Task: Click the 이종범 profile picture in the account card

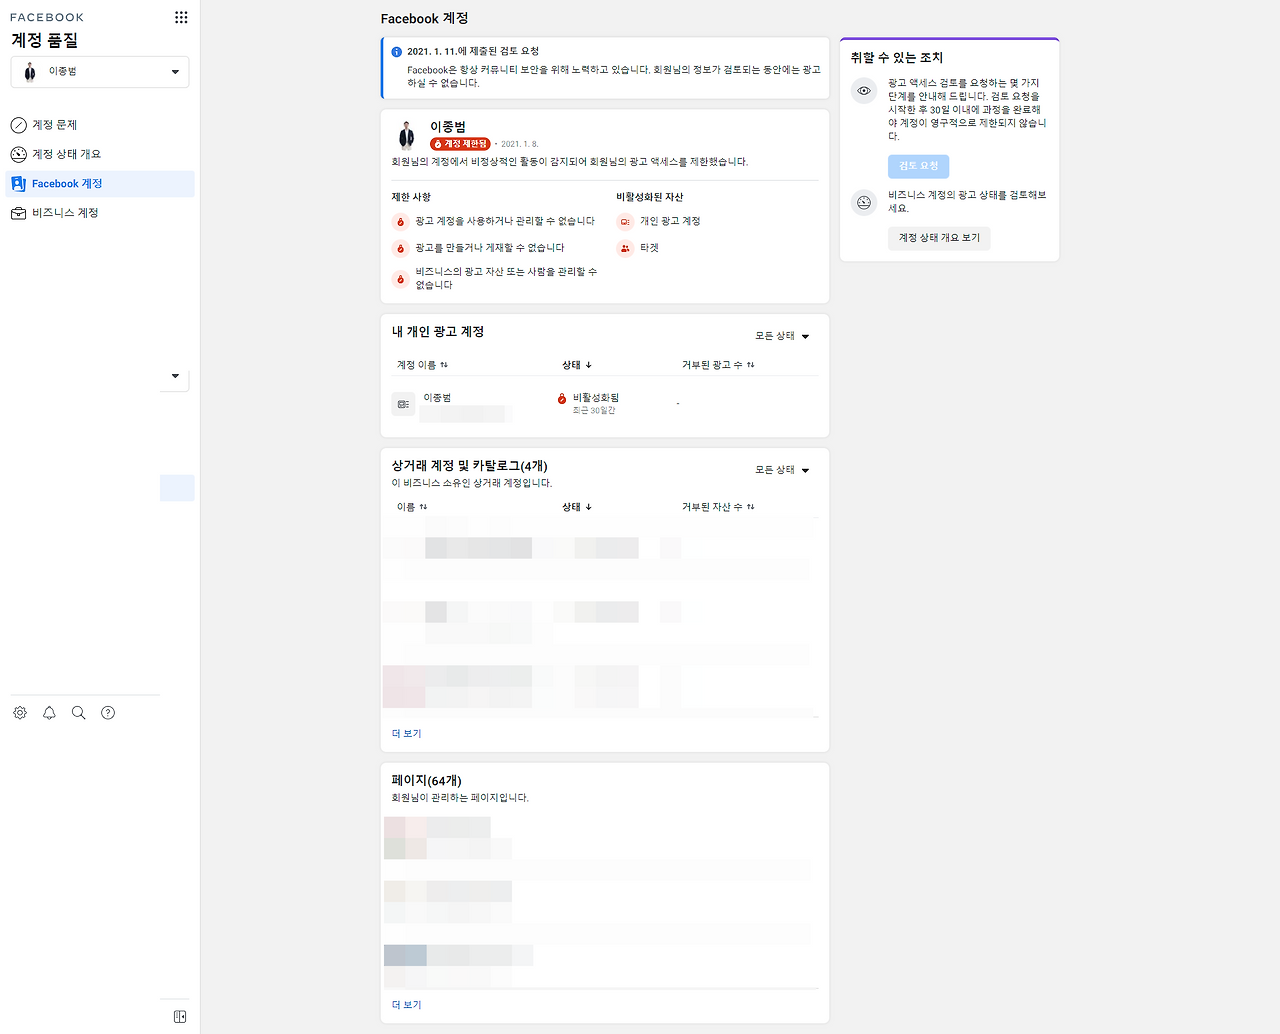Action: (x=406, y=135)
